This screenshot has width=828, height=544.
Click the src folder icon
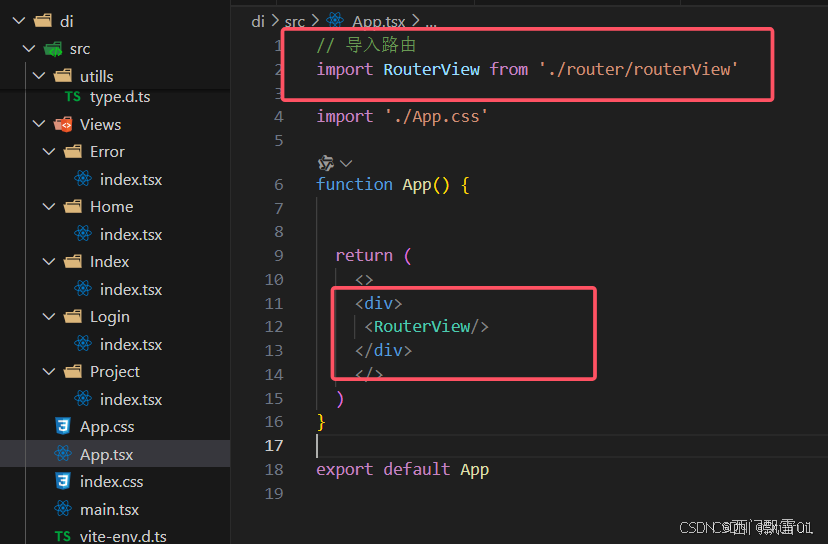pyautogui.click(x=53, y=49)
